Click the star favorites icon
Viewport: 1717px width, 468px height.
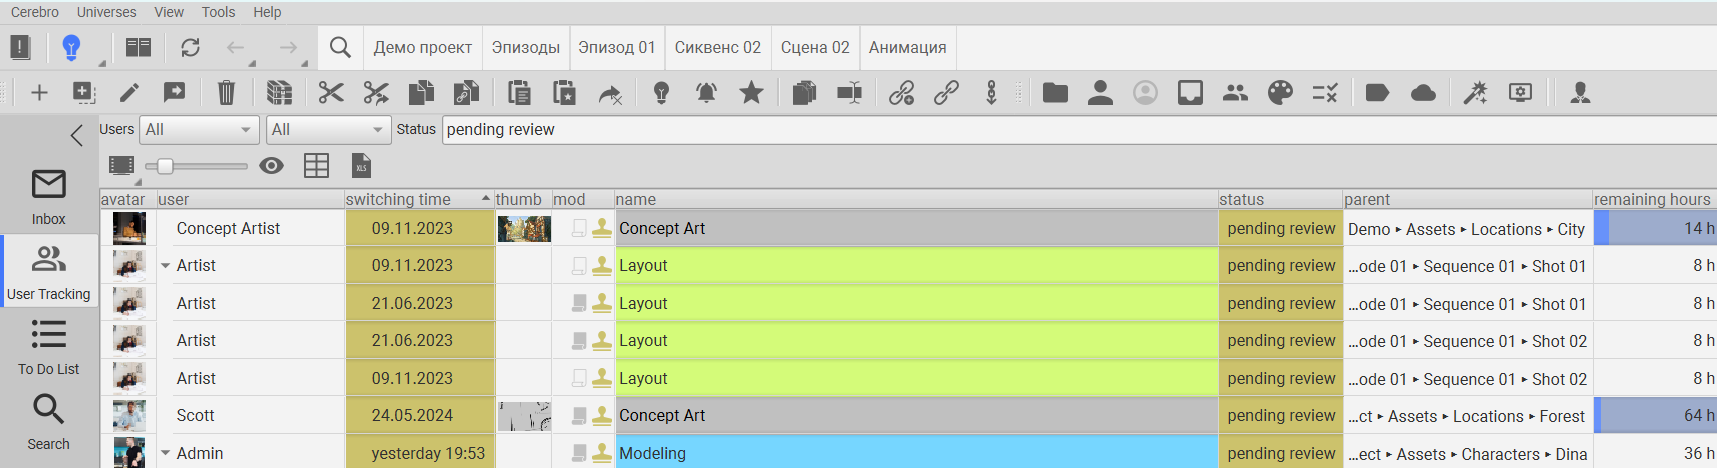click(751, 93)
